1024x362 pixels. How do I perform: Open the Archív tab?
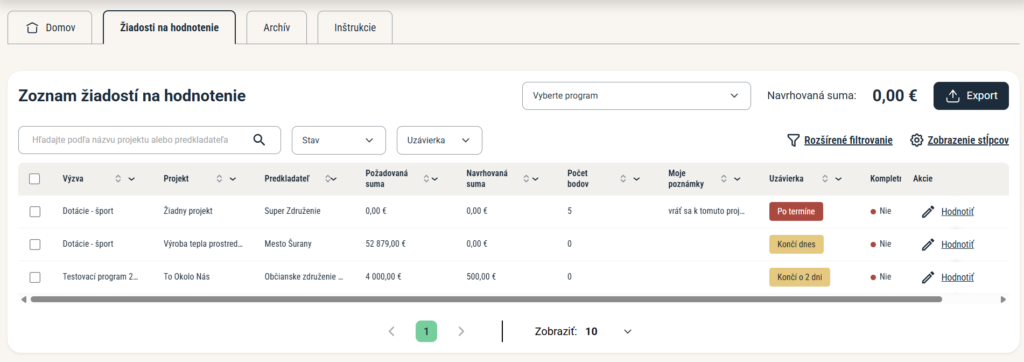(x=276, y=28)
